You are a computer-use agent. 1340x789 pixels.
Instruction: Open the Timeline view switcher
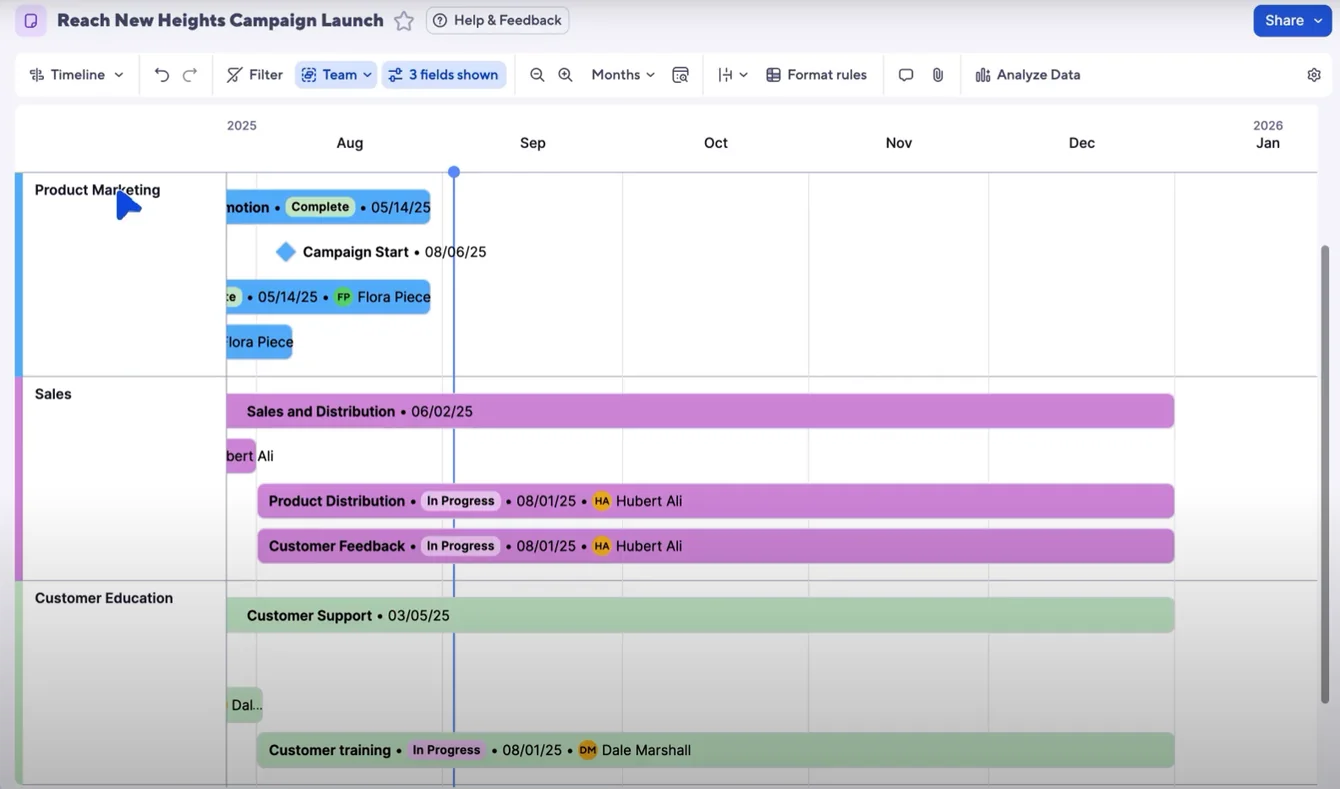click(x=77, y=75)
